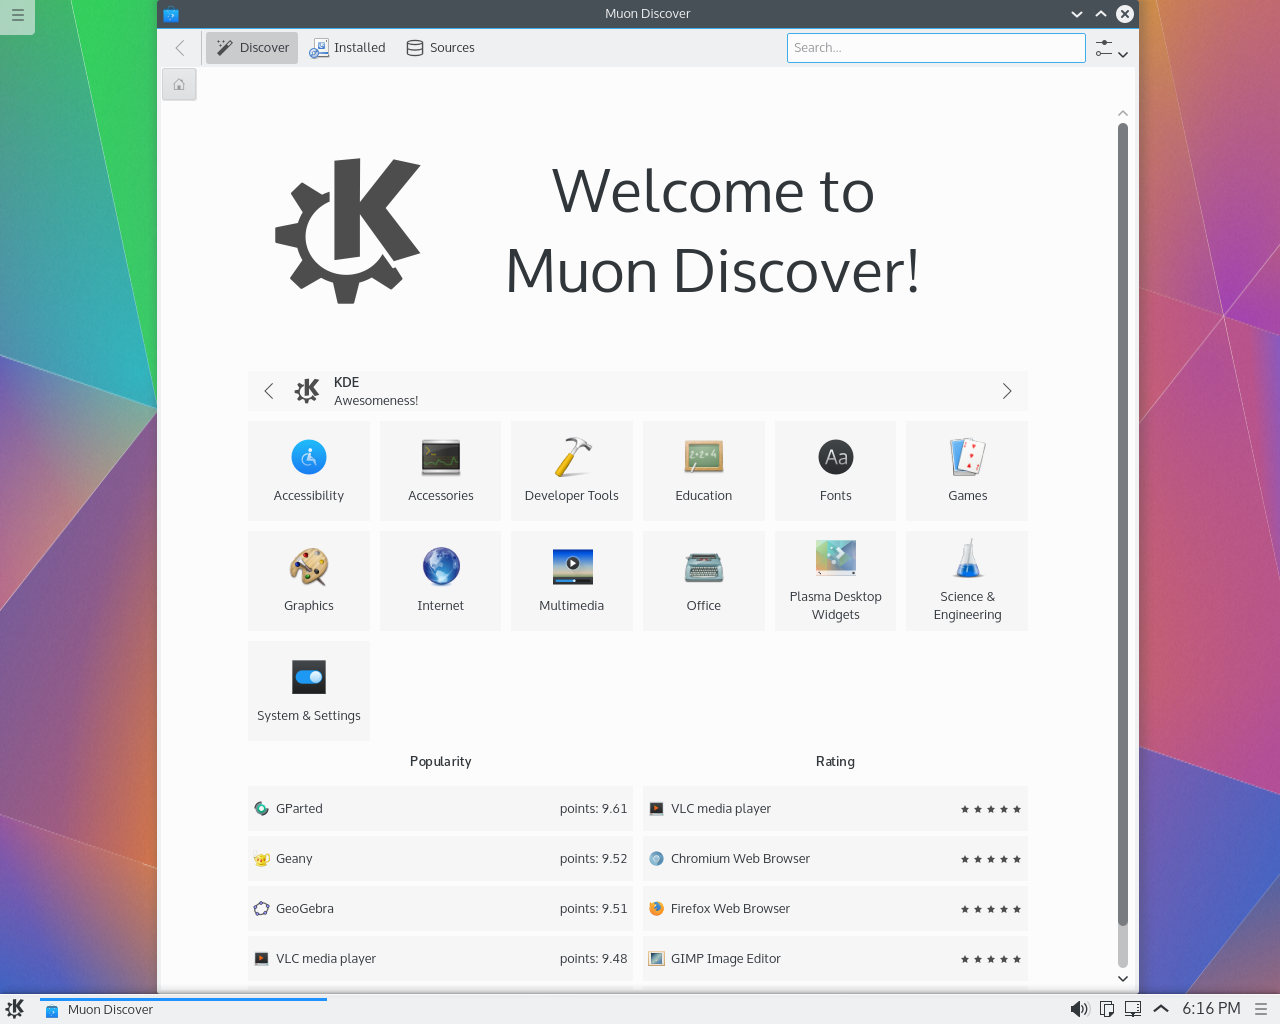This screenshot has width=1280, height=1024.
Task: Browse the Multimedia category
Action: (x=572, y=581)
